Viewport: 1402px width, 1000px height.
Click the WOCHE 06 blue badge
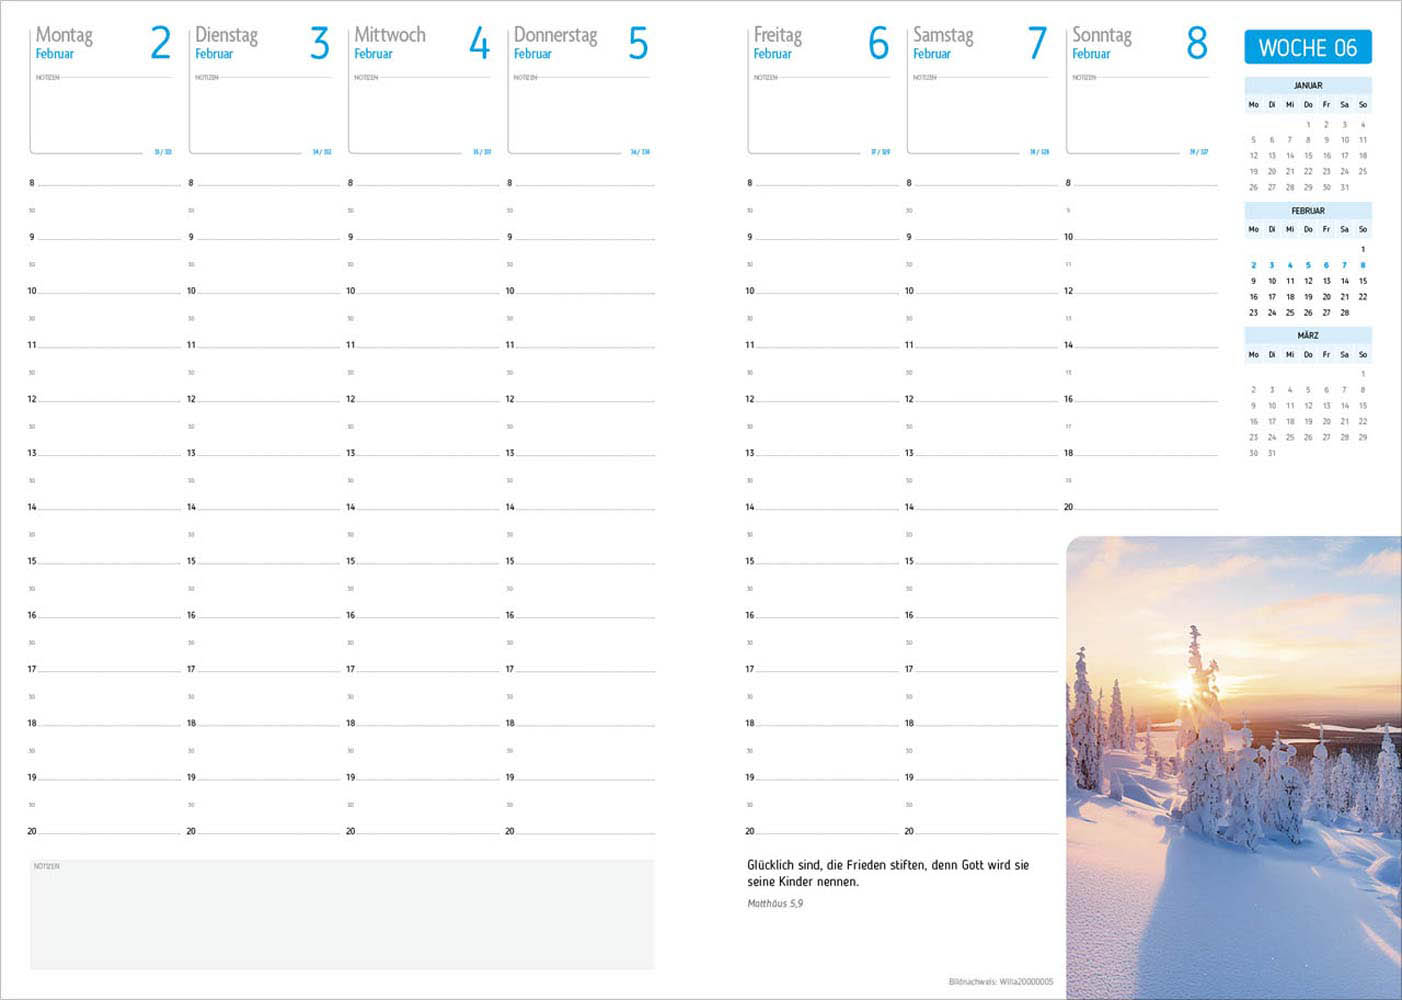coord(1307,47)
